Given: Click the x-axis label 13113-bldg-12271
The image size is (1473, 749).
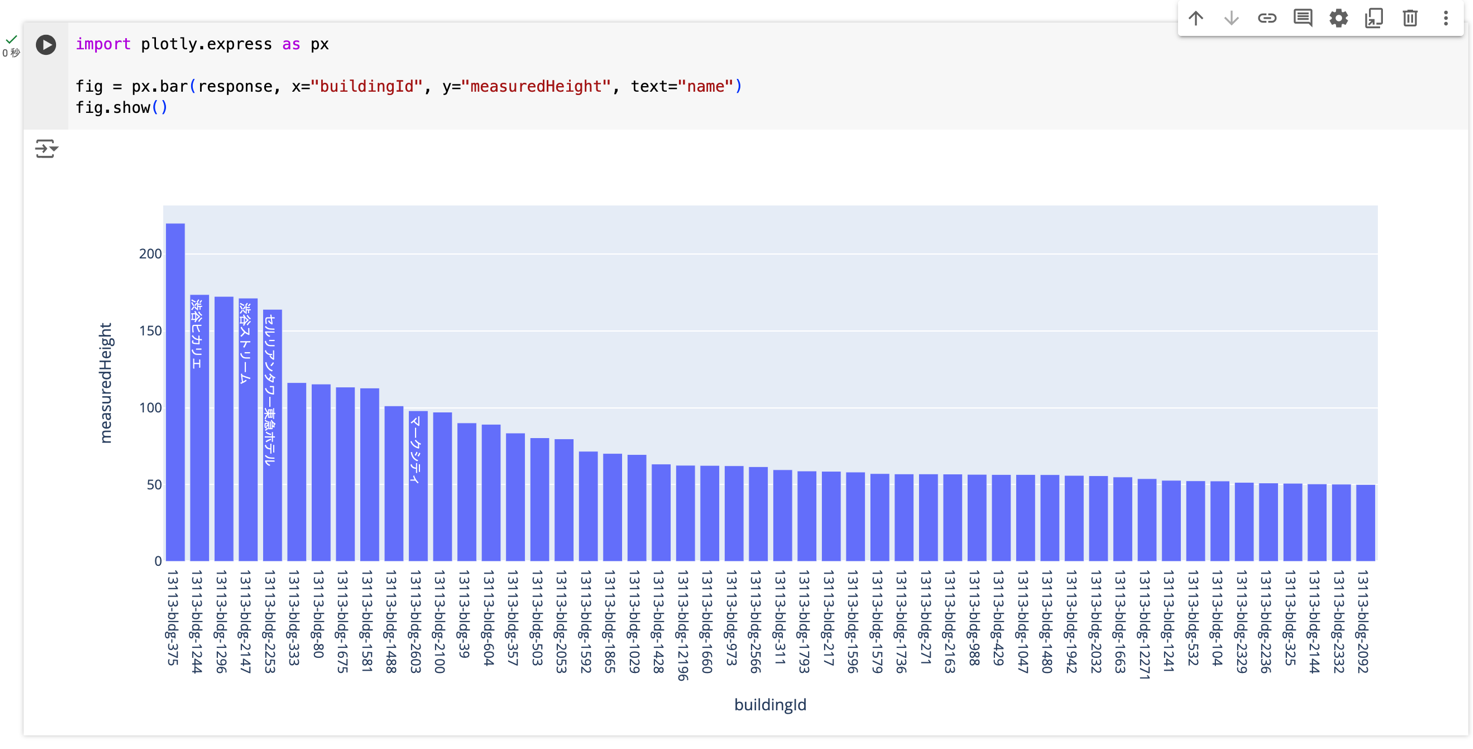Looking at the screenshot, I should coord(1145,626).
